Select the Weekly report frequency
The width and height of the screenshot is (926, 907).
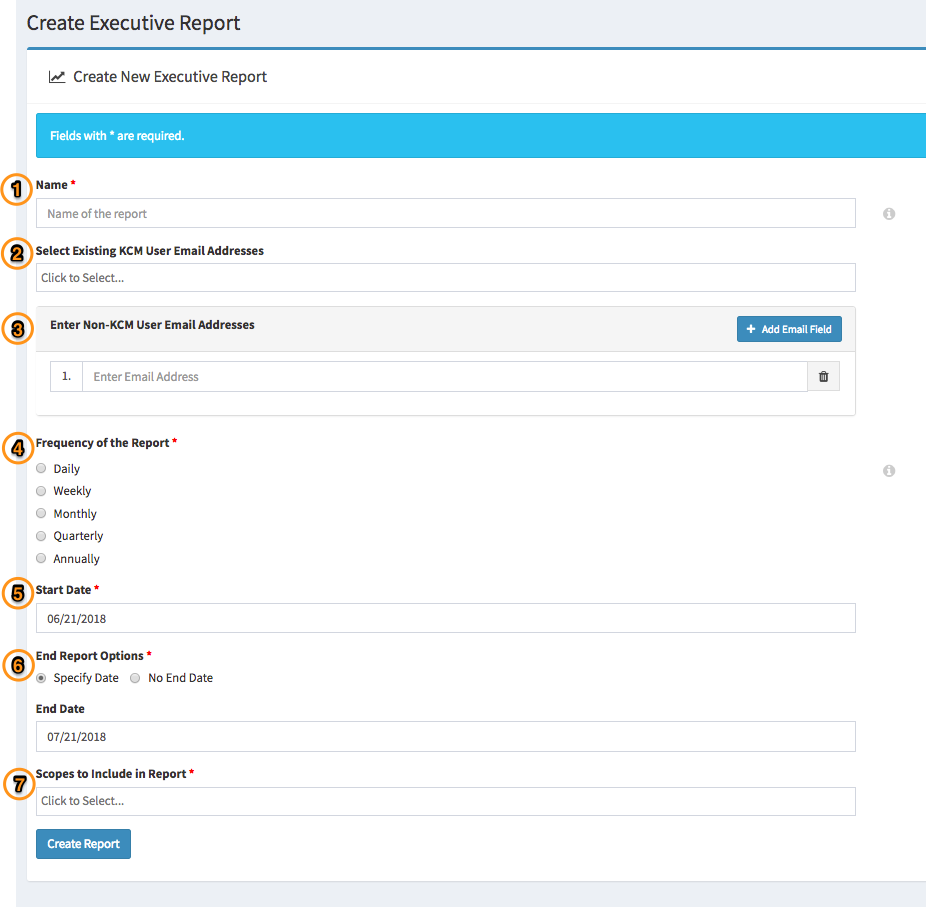[x=40, y=490]
